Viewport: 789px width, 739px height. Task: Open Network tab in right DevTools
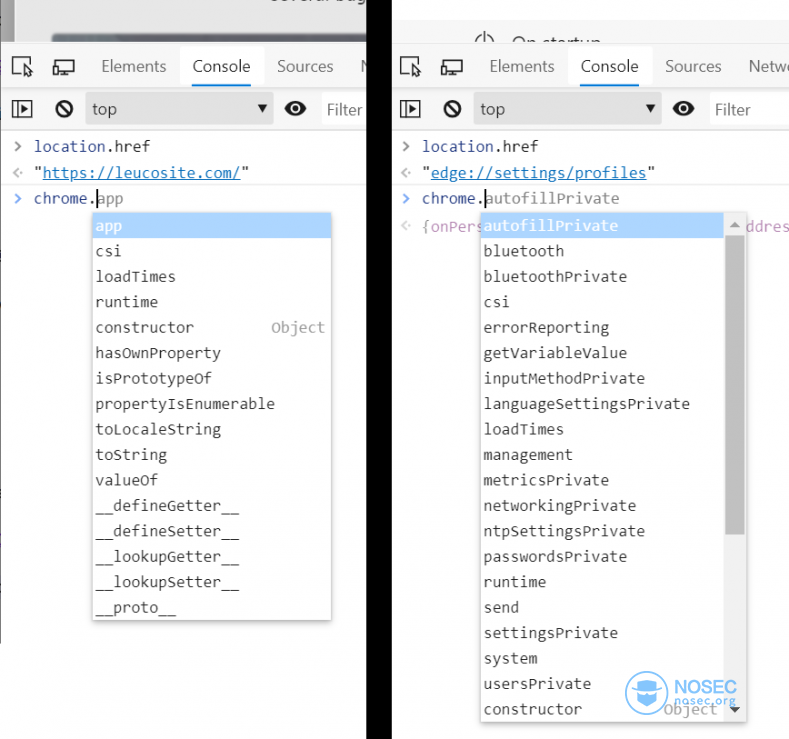click(x=768, y=66)
